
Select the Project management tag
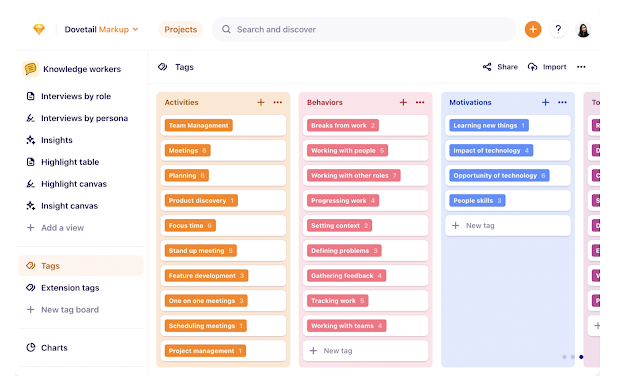[205, 351]
